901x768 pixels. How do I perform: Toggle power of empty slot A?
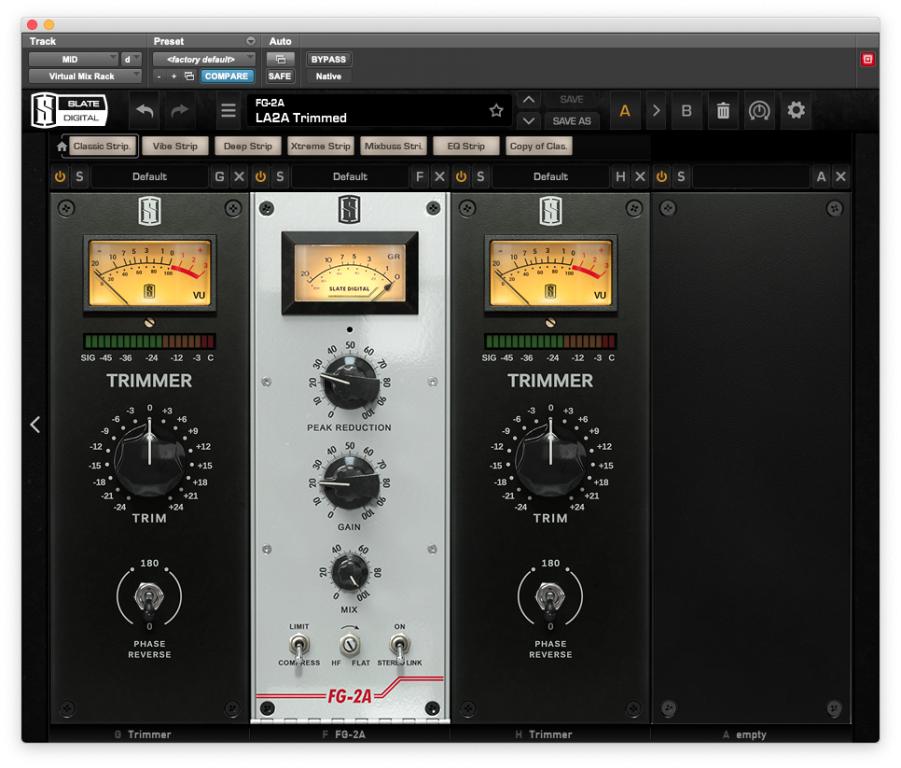tap(661, 177)
